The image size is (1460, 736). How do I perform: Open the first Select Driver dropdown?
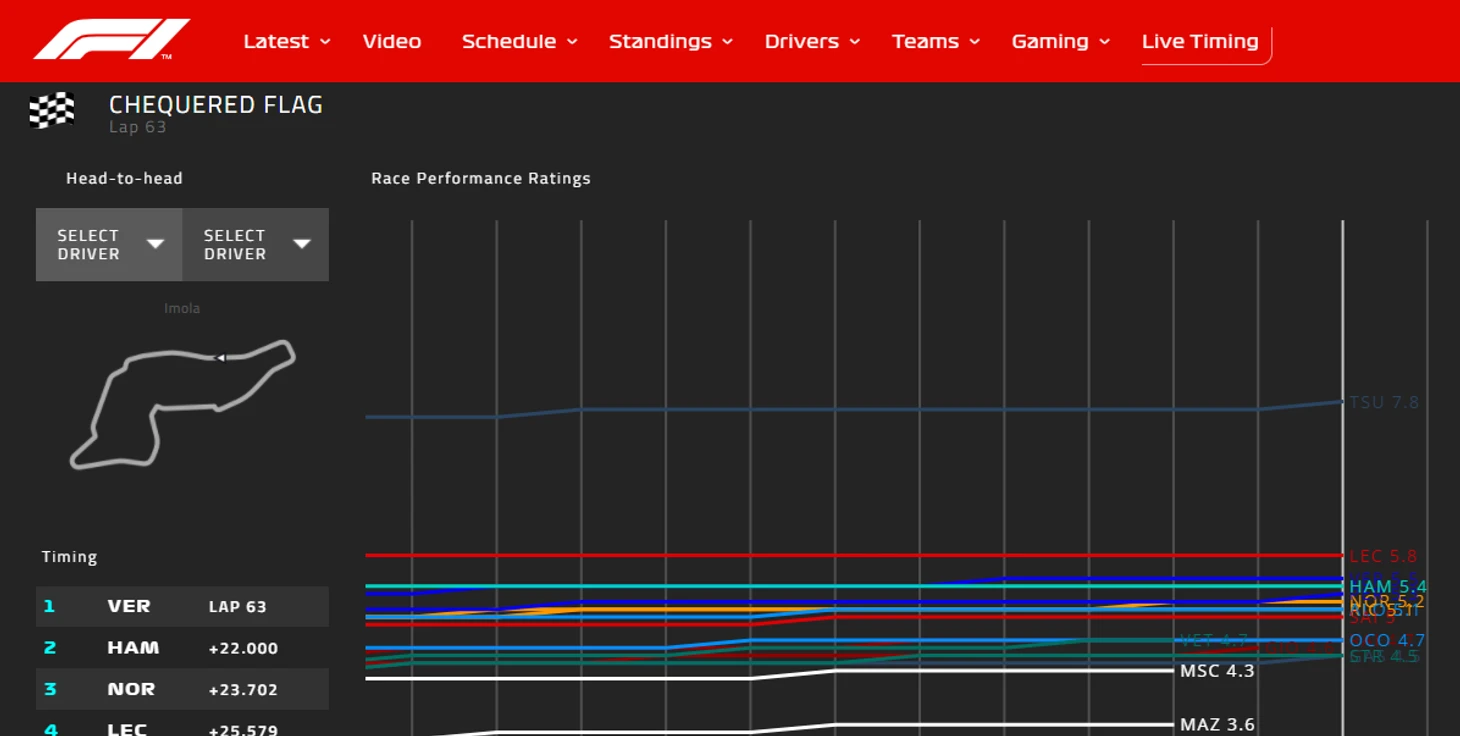click(109, 245)
